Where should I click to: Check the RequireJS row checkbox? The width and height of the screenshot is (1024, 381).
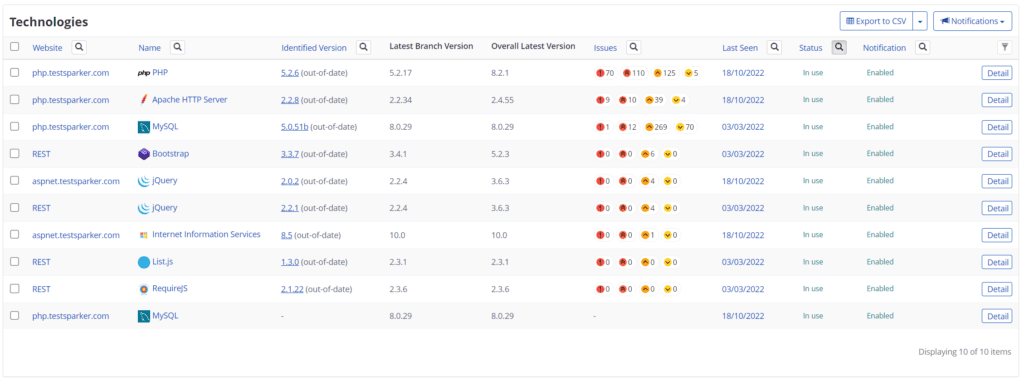pos(14,289)
